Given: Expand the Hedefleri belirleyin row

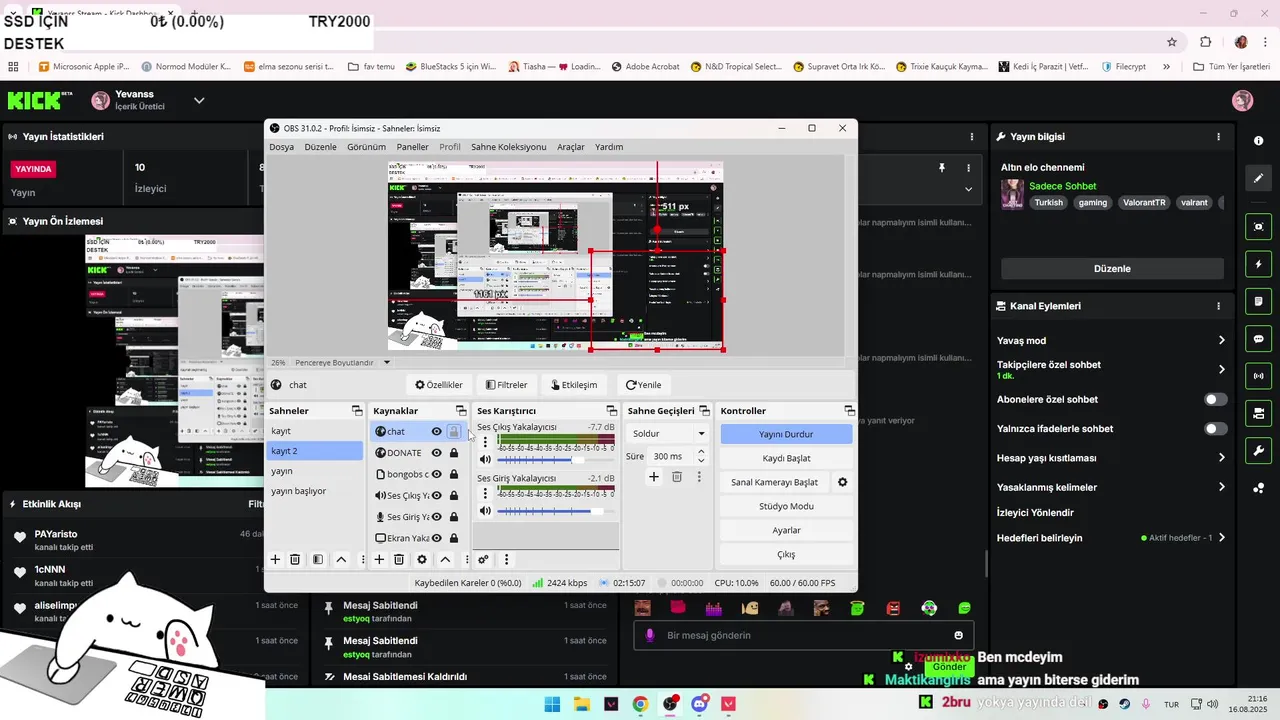Looking at the screenshot, I should click(1110, 538).
